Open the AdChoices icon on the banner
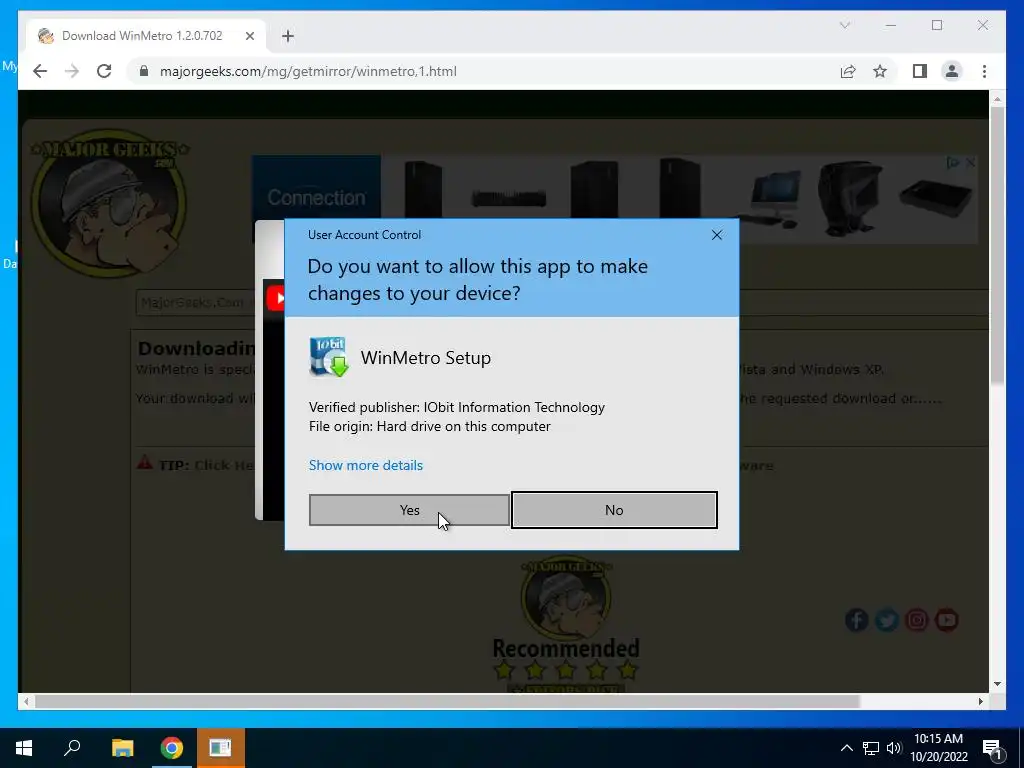 [x=953, y=163]
